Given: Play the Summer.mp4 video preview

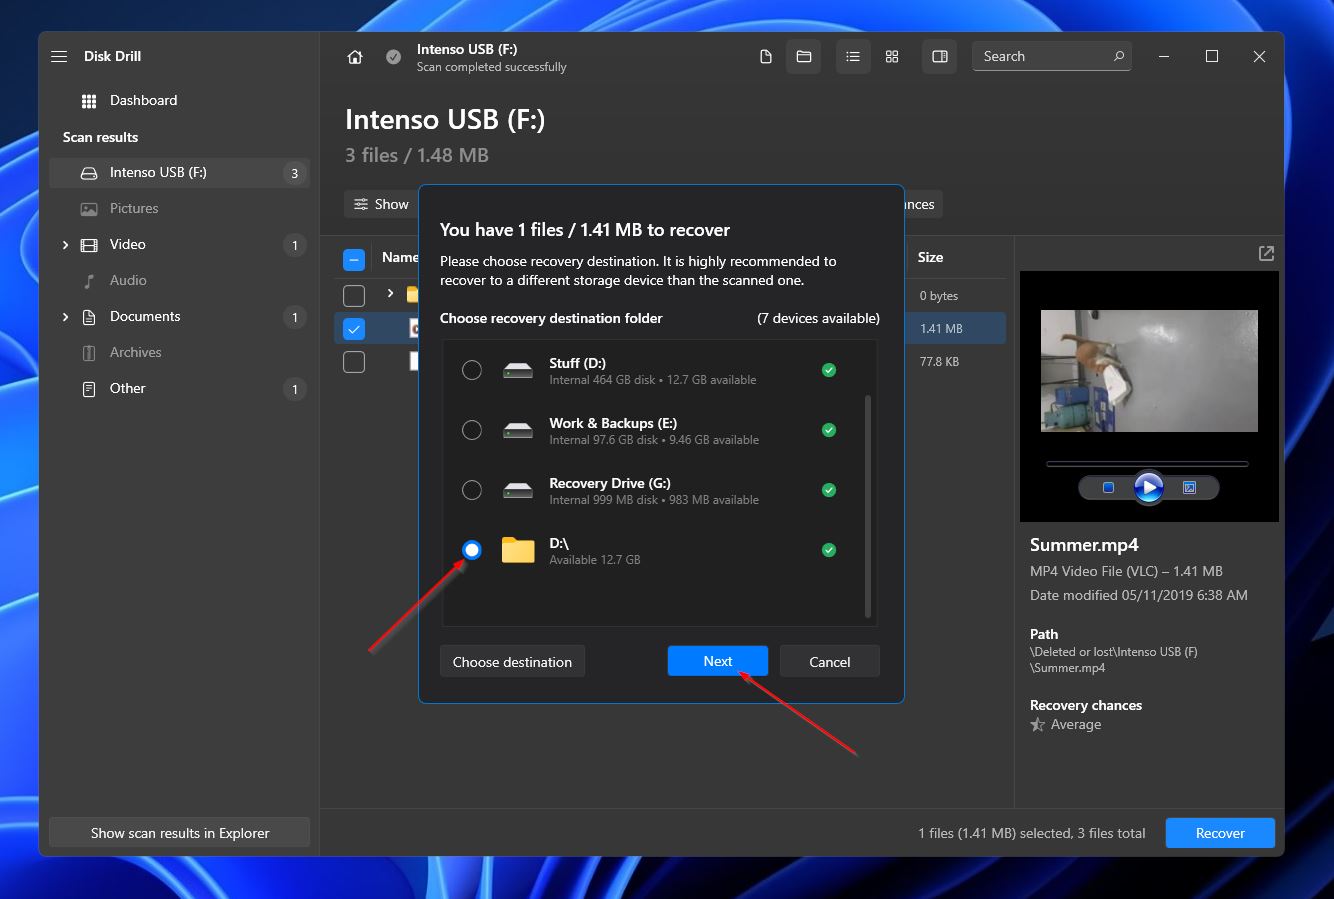Looking at the screenshot, I should coord(1148,488).
